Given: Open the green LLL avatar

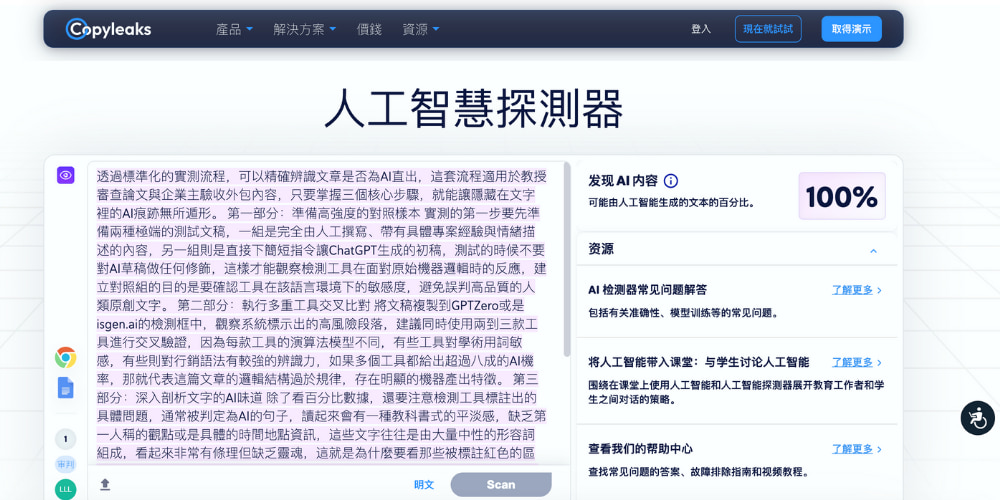Looking at the screenshot, I should (x=66, y=489).
